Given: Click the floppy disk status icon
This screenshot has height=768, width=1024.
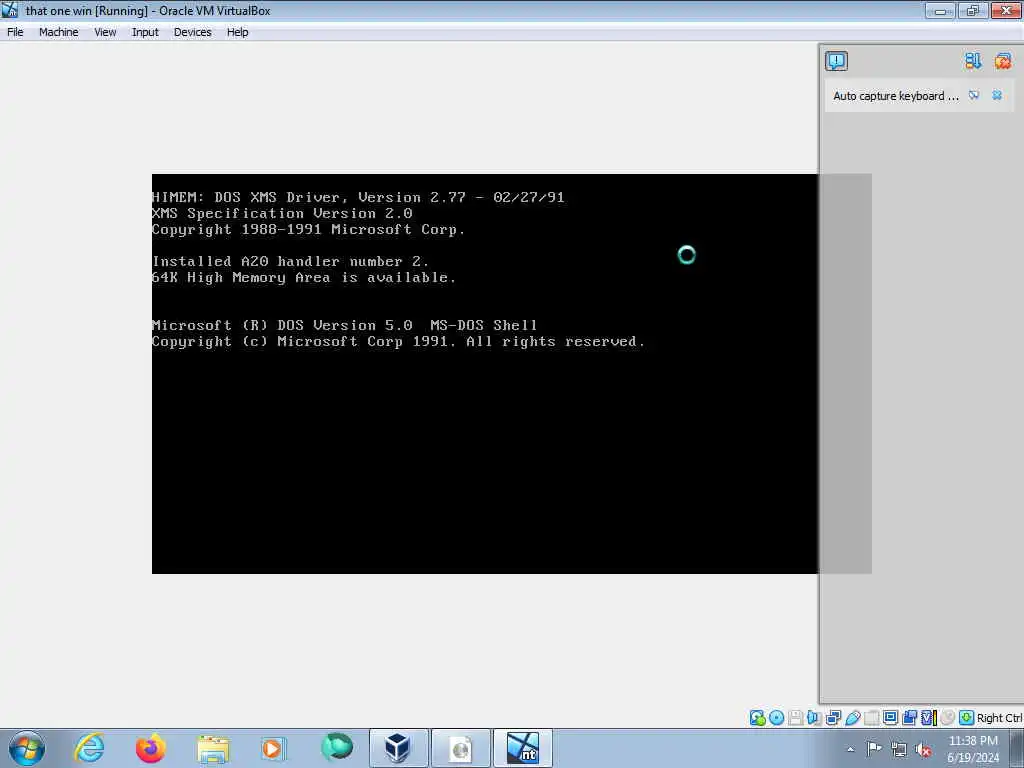Looking at the screenshot, I should click(x=795, y=718).
